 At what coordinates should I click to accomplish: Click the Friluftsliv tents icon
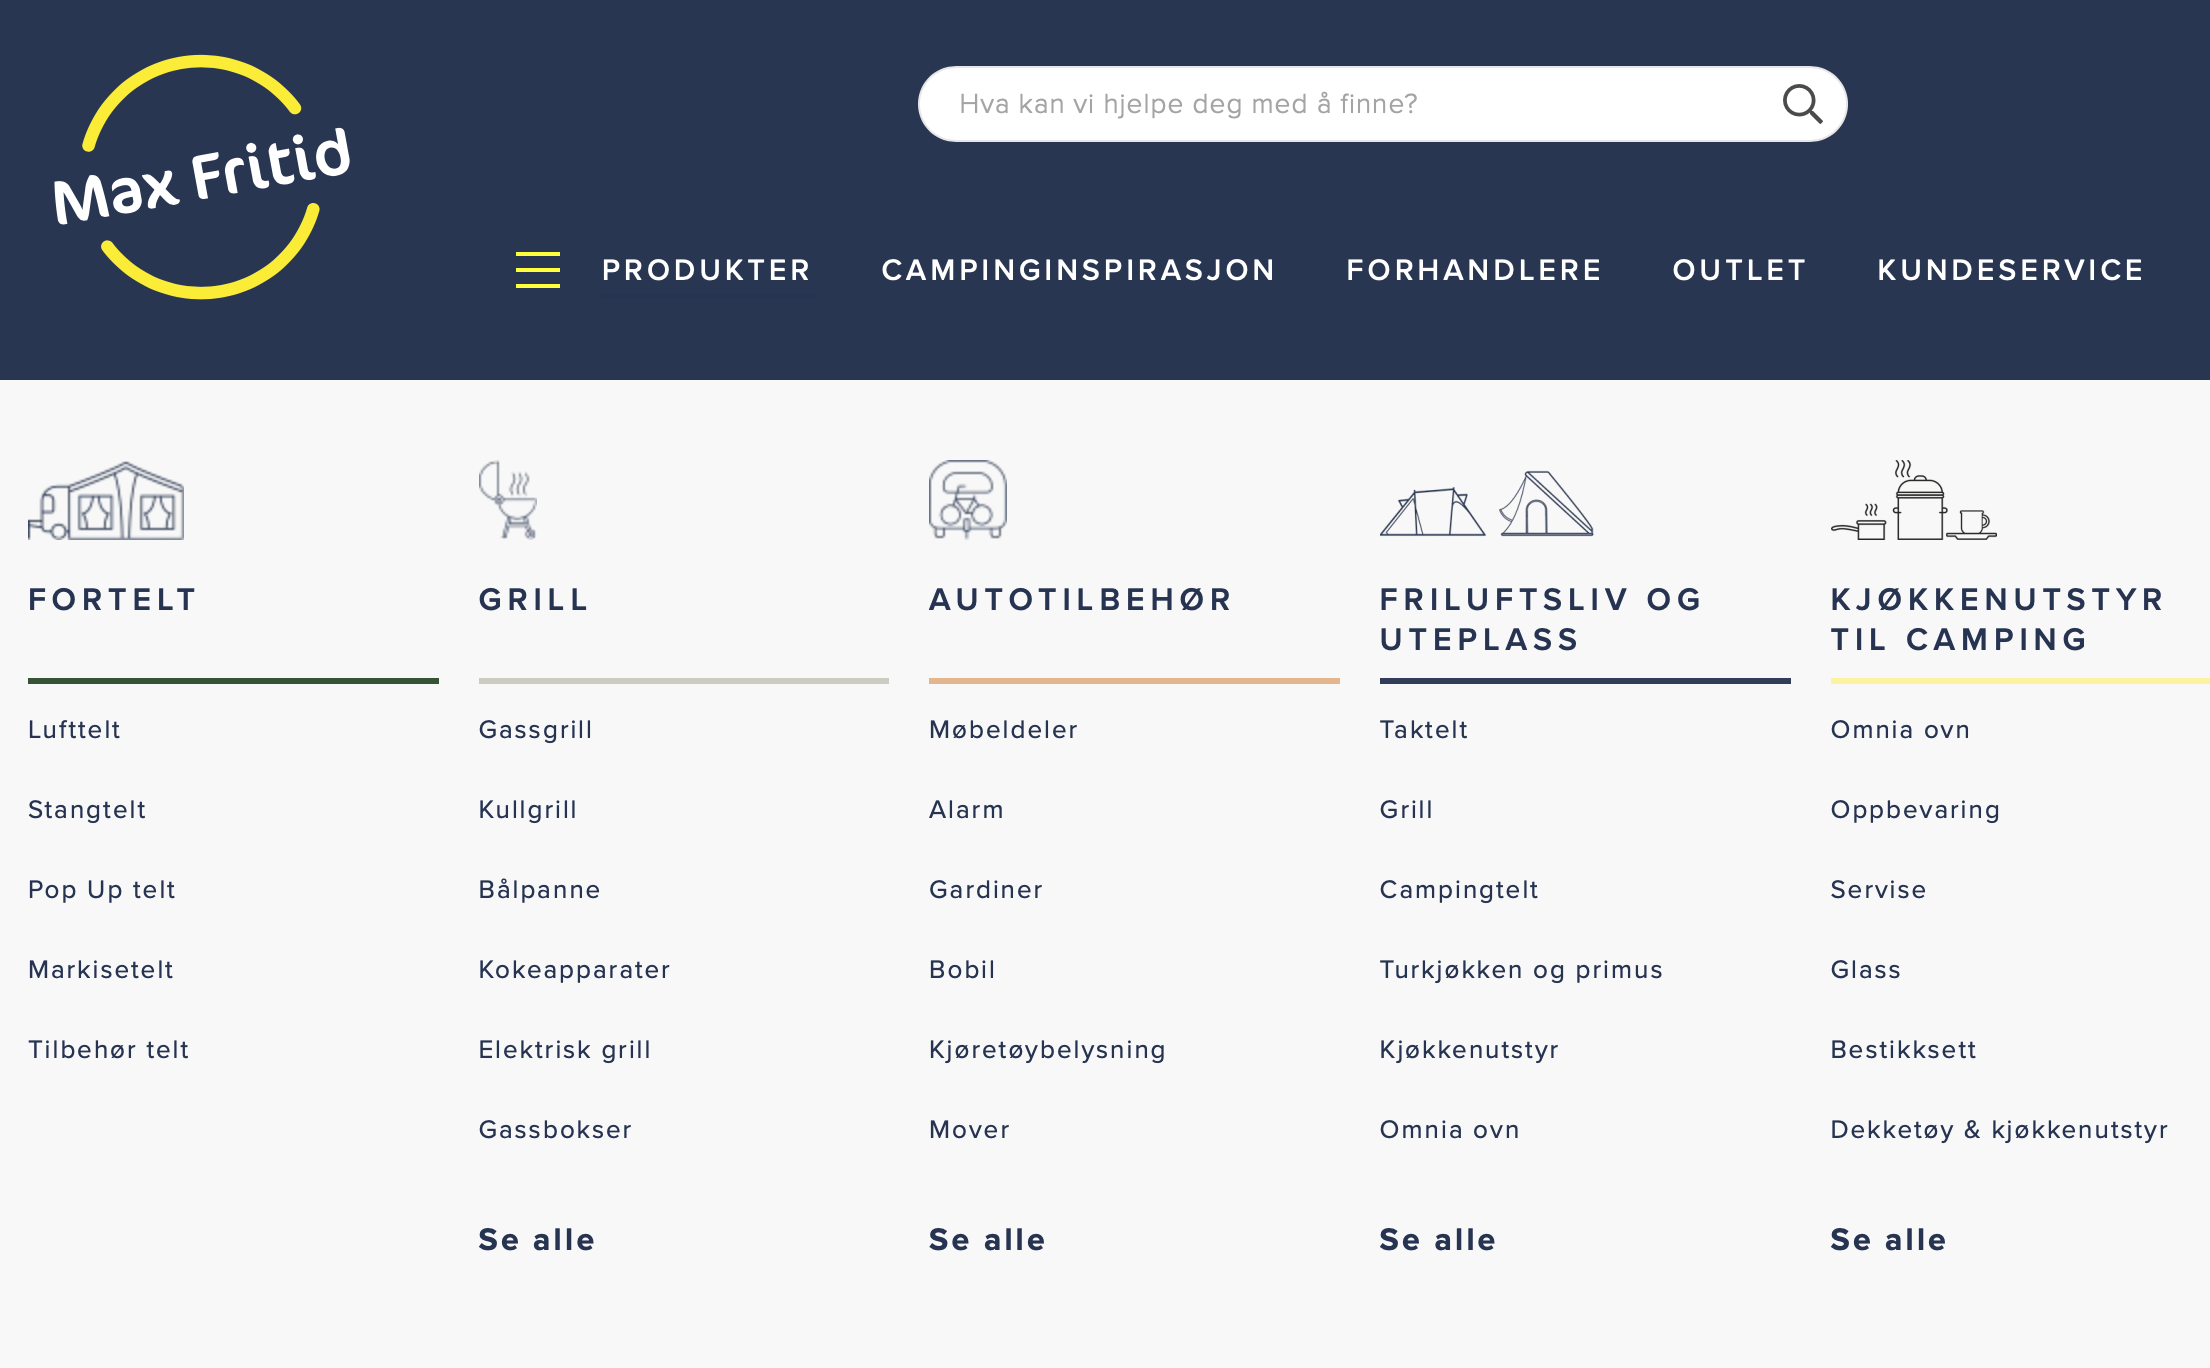tap(1486, 503)
